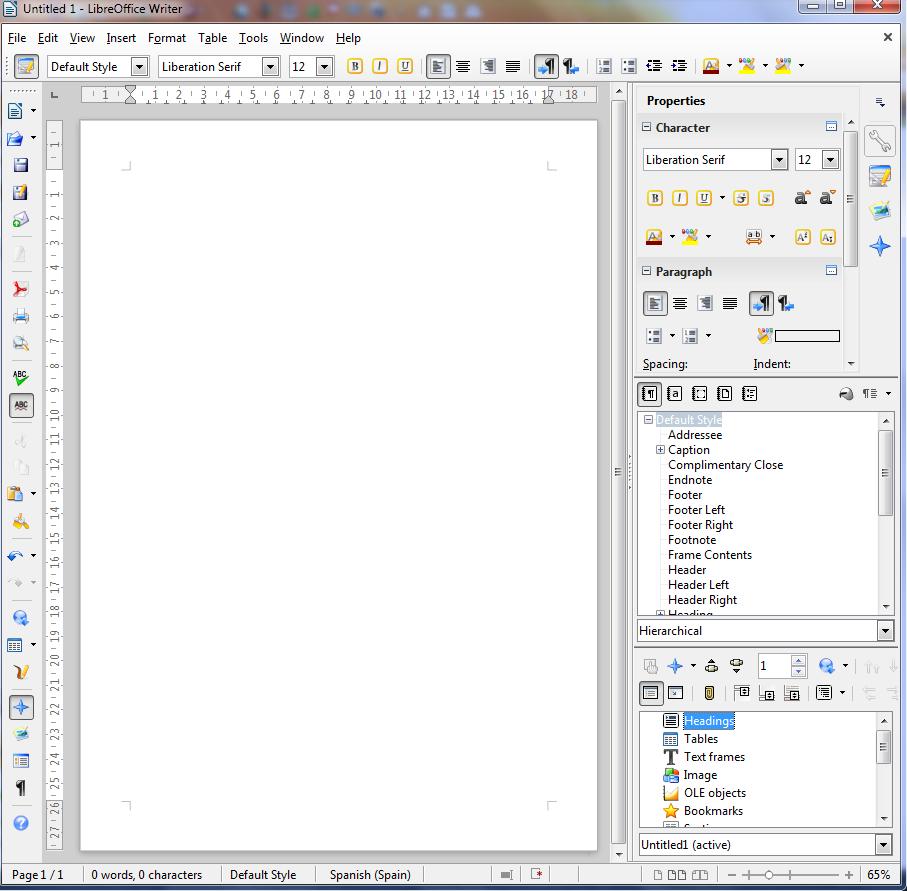Toggle Bold in sidebar Character panel
907x891 pixels.
click(x=655, y=198)
